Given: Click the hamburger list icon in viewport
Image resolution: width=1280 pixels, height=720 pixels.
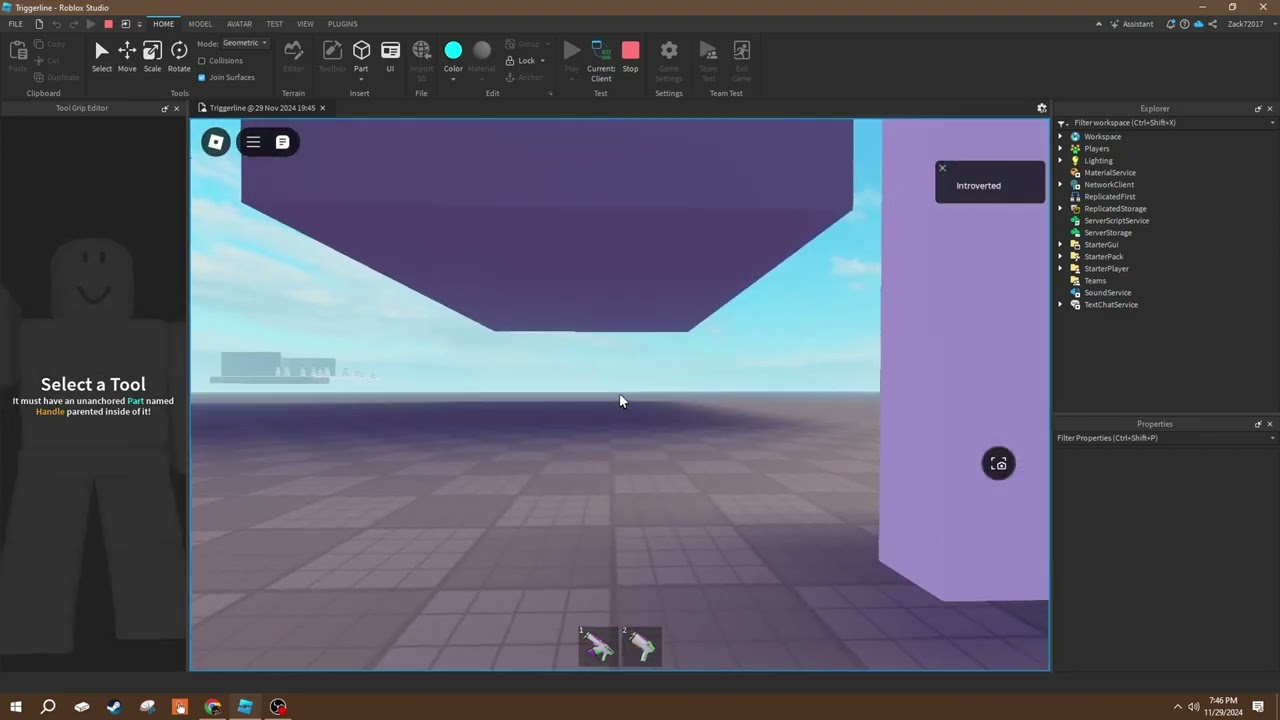Looking at the screenshot, I should pos(253,142).
